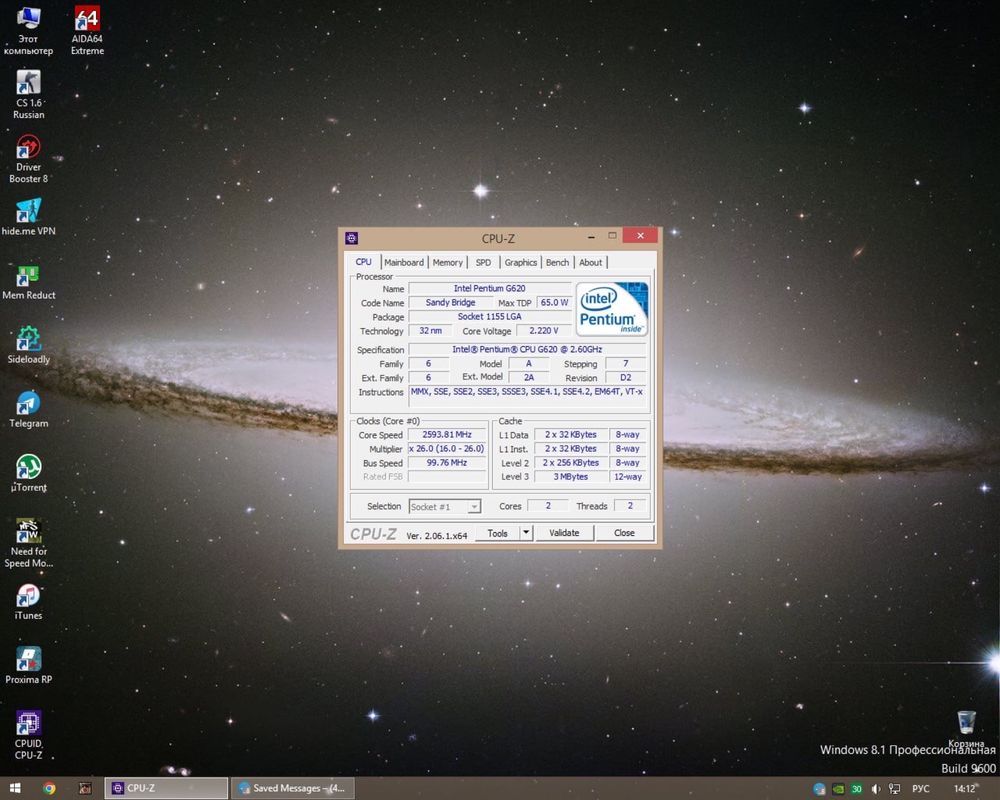This screenshot has height=800, width=1000.
Task: Click the Close button in CPU-Z
Action: click(x=624, y=533)
